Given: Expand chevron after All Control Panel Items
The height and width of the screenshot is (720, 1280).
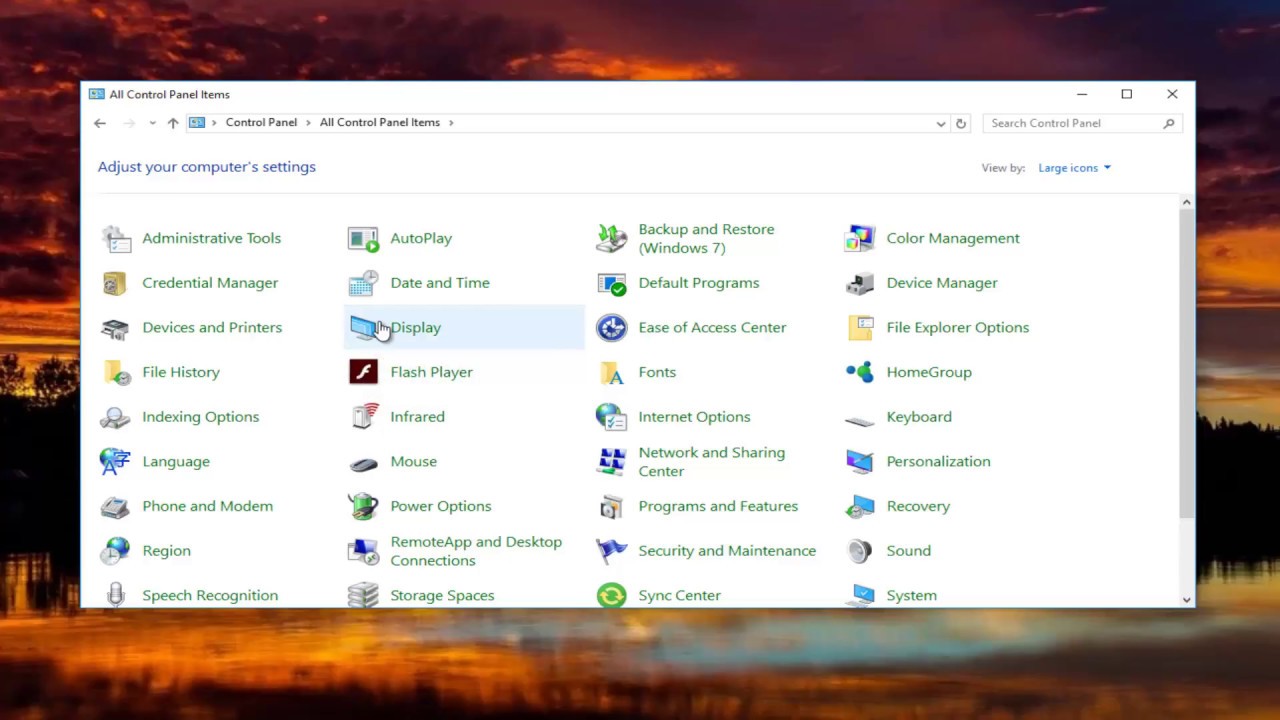Looking at the screenshot, I should tap(451, 122).
